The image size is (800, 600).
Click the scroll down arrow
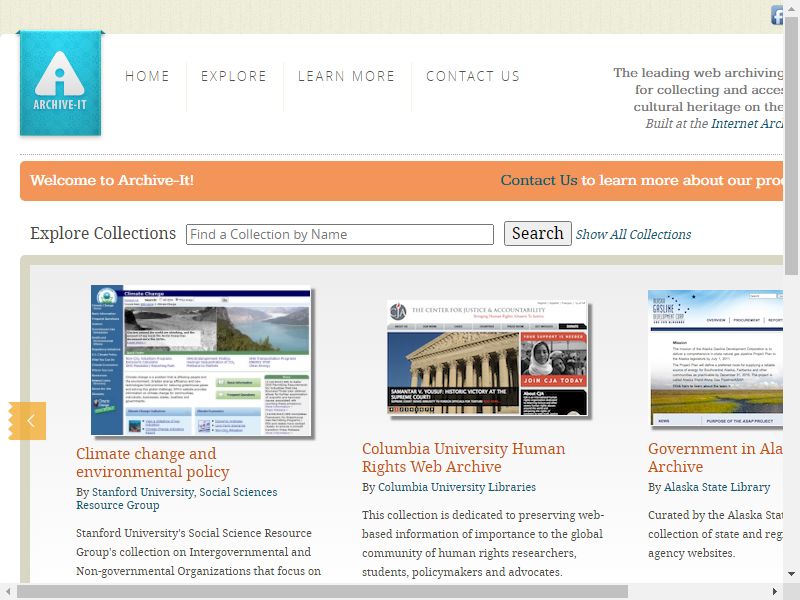point(791,574)
